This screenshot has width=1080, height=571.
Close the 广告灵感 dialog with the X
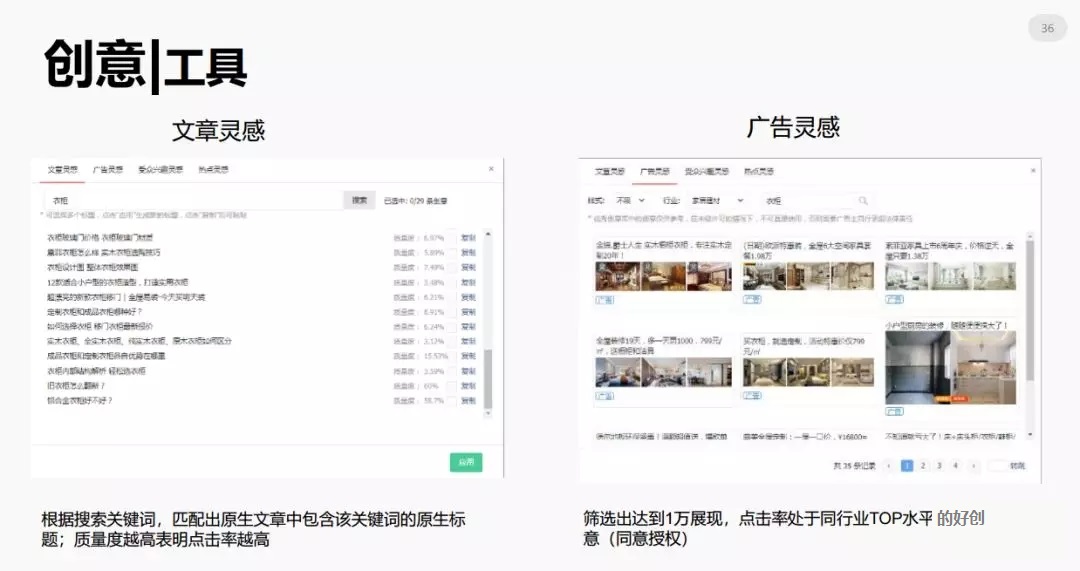click(1032, 171)
